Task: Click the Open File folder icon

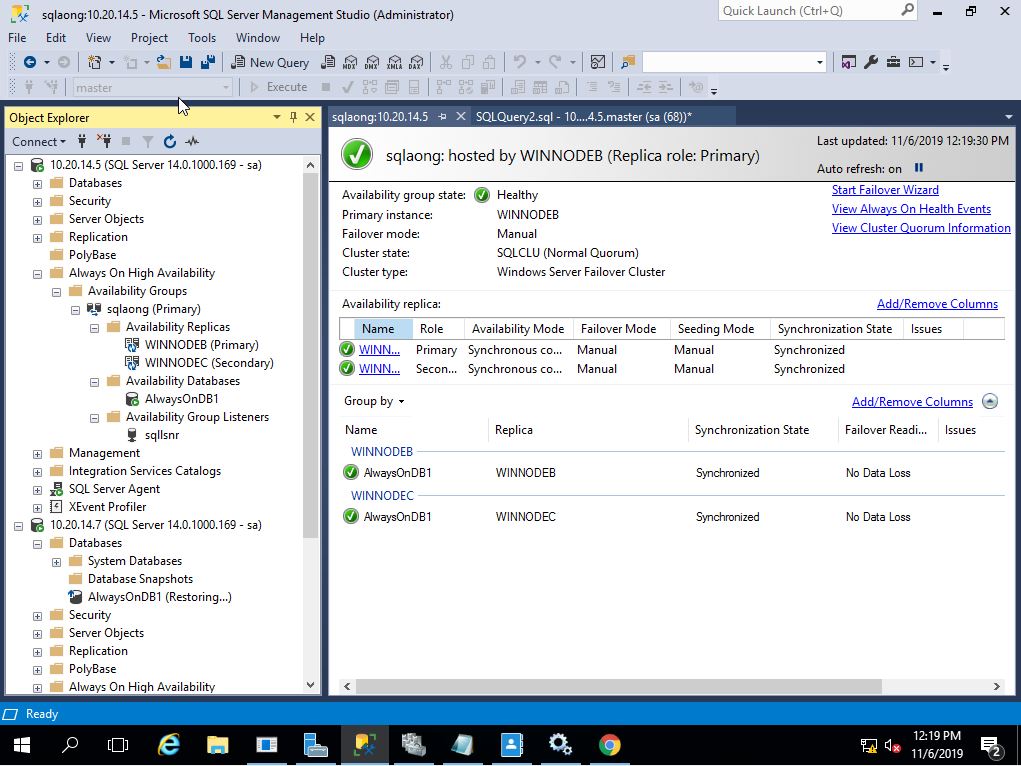Action: point(164,62)
